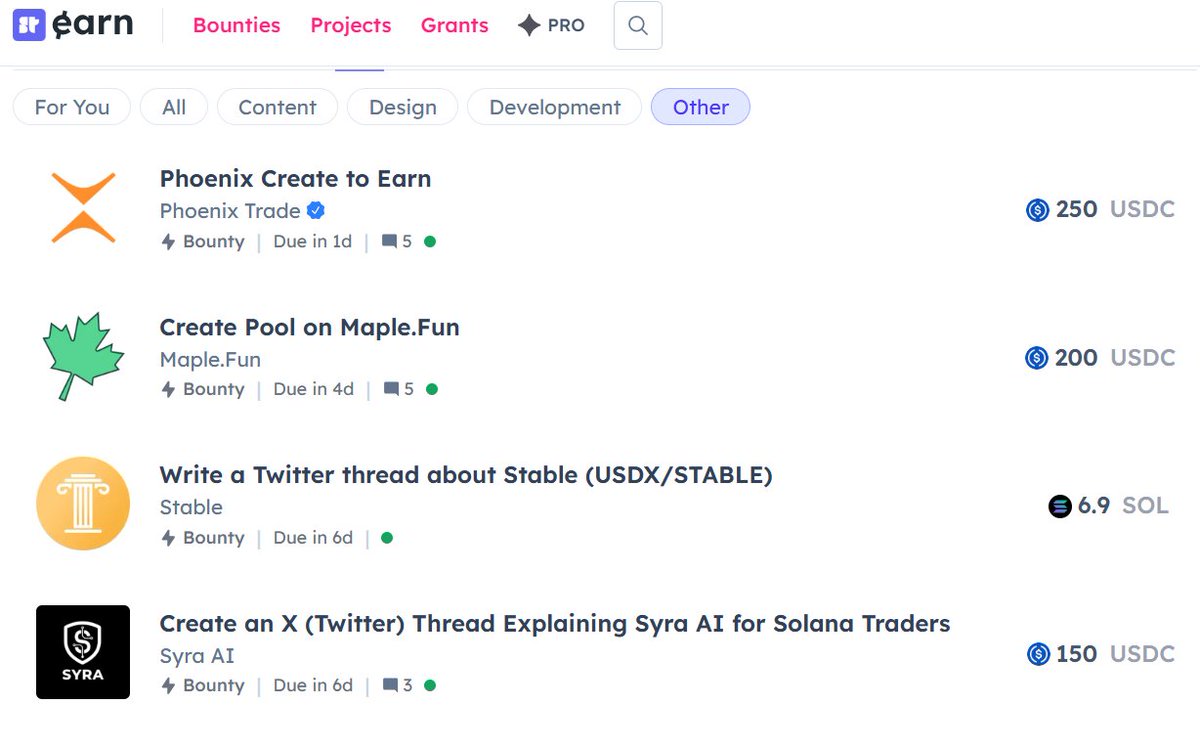
Task: Select the For You filter
Action: tap(72, 107)
